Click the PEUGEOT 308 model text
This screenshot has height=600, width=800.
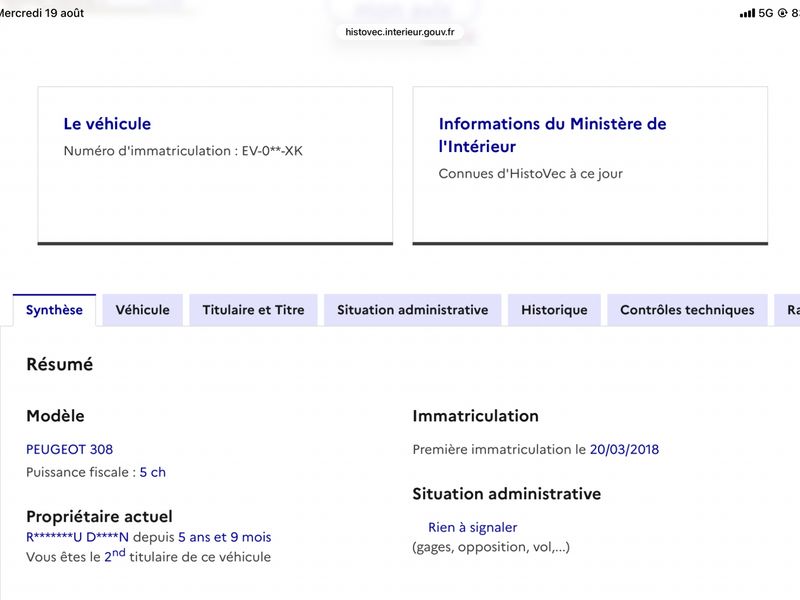pyautogui.click(x=69, y=449)
